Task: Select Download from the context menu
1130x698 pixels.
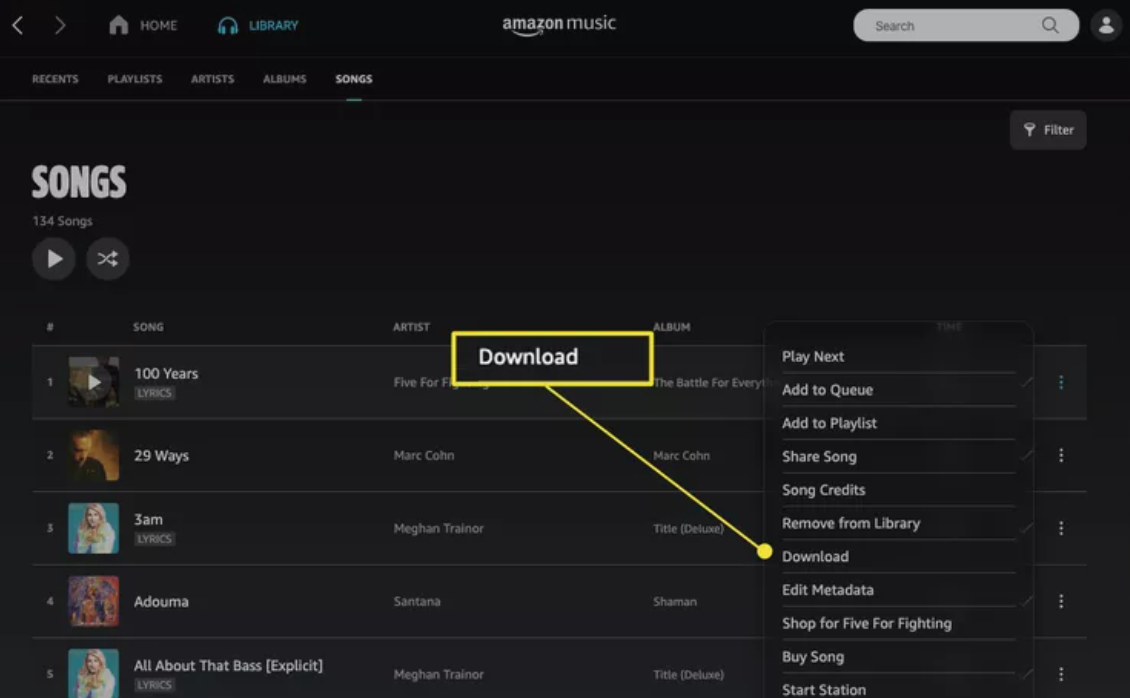Action: (816, 556)
